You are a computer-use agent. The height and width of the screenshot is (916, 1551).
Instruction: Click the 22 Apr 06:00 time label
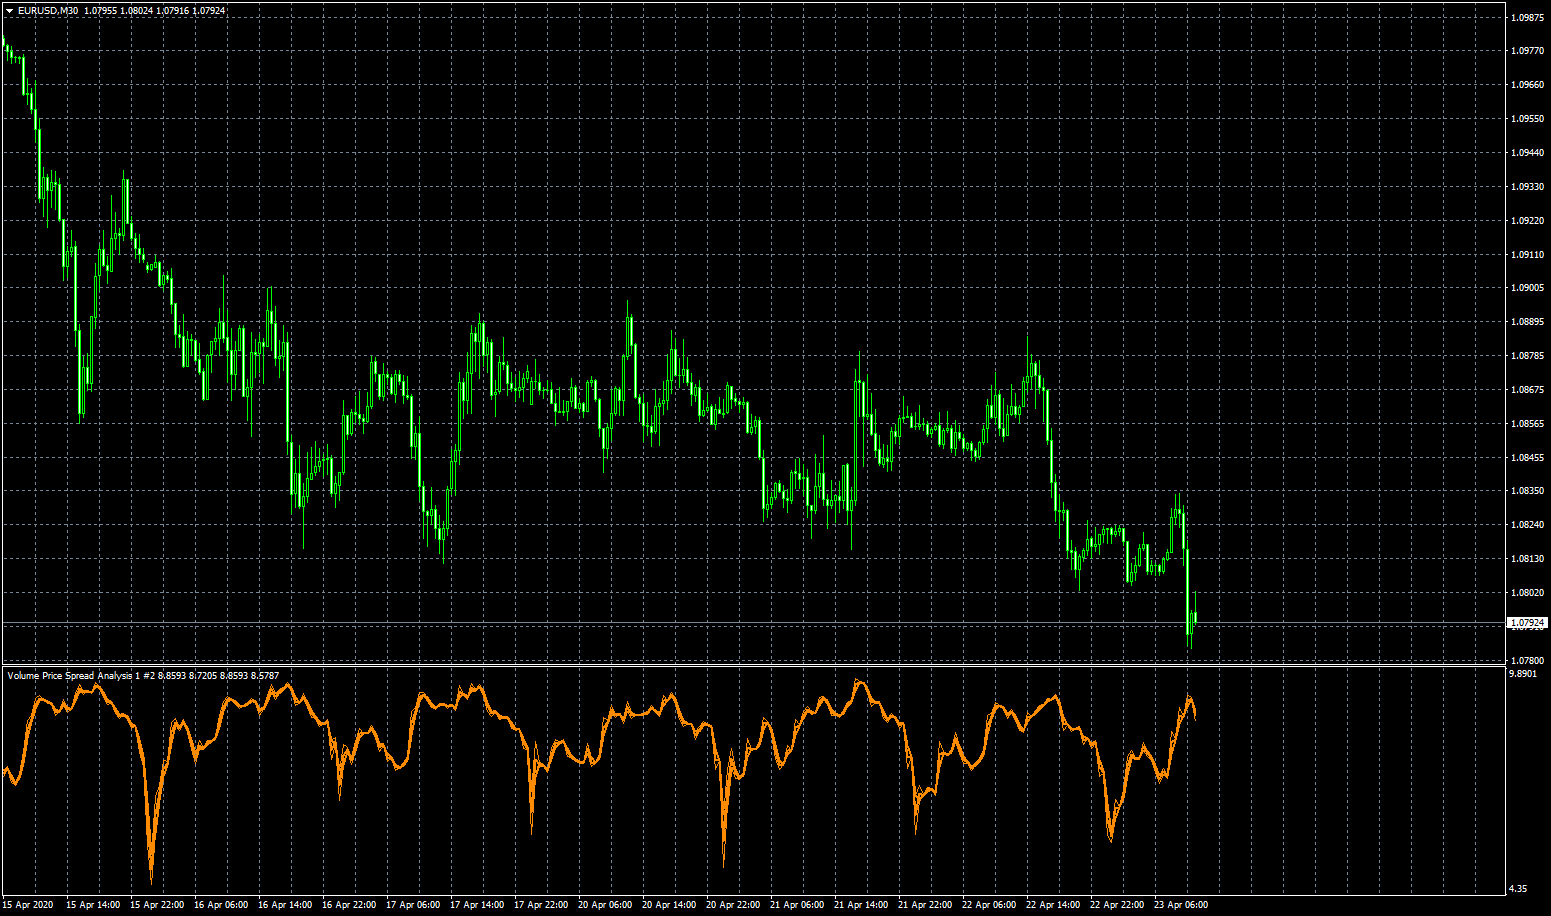989,905
